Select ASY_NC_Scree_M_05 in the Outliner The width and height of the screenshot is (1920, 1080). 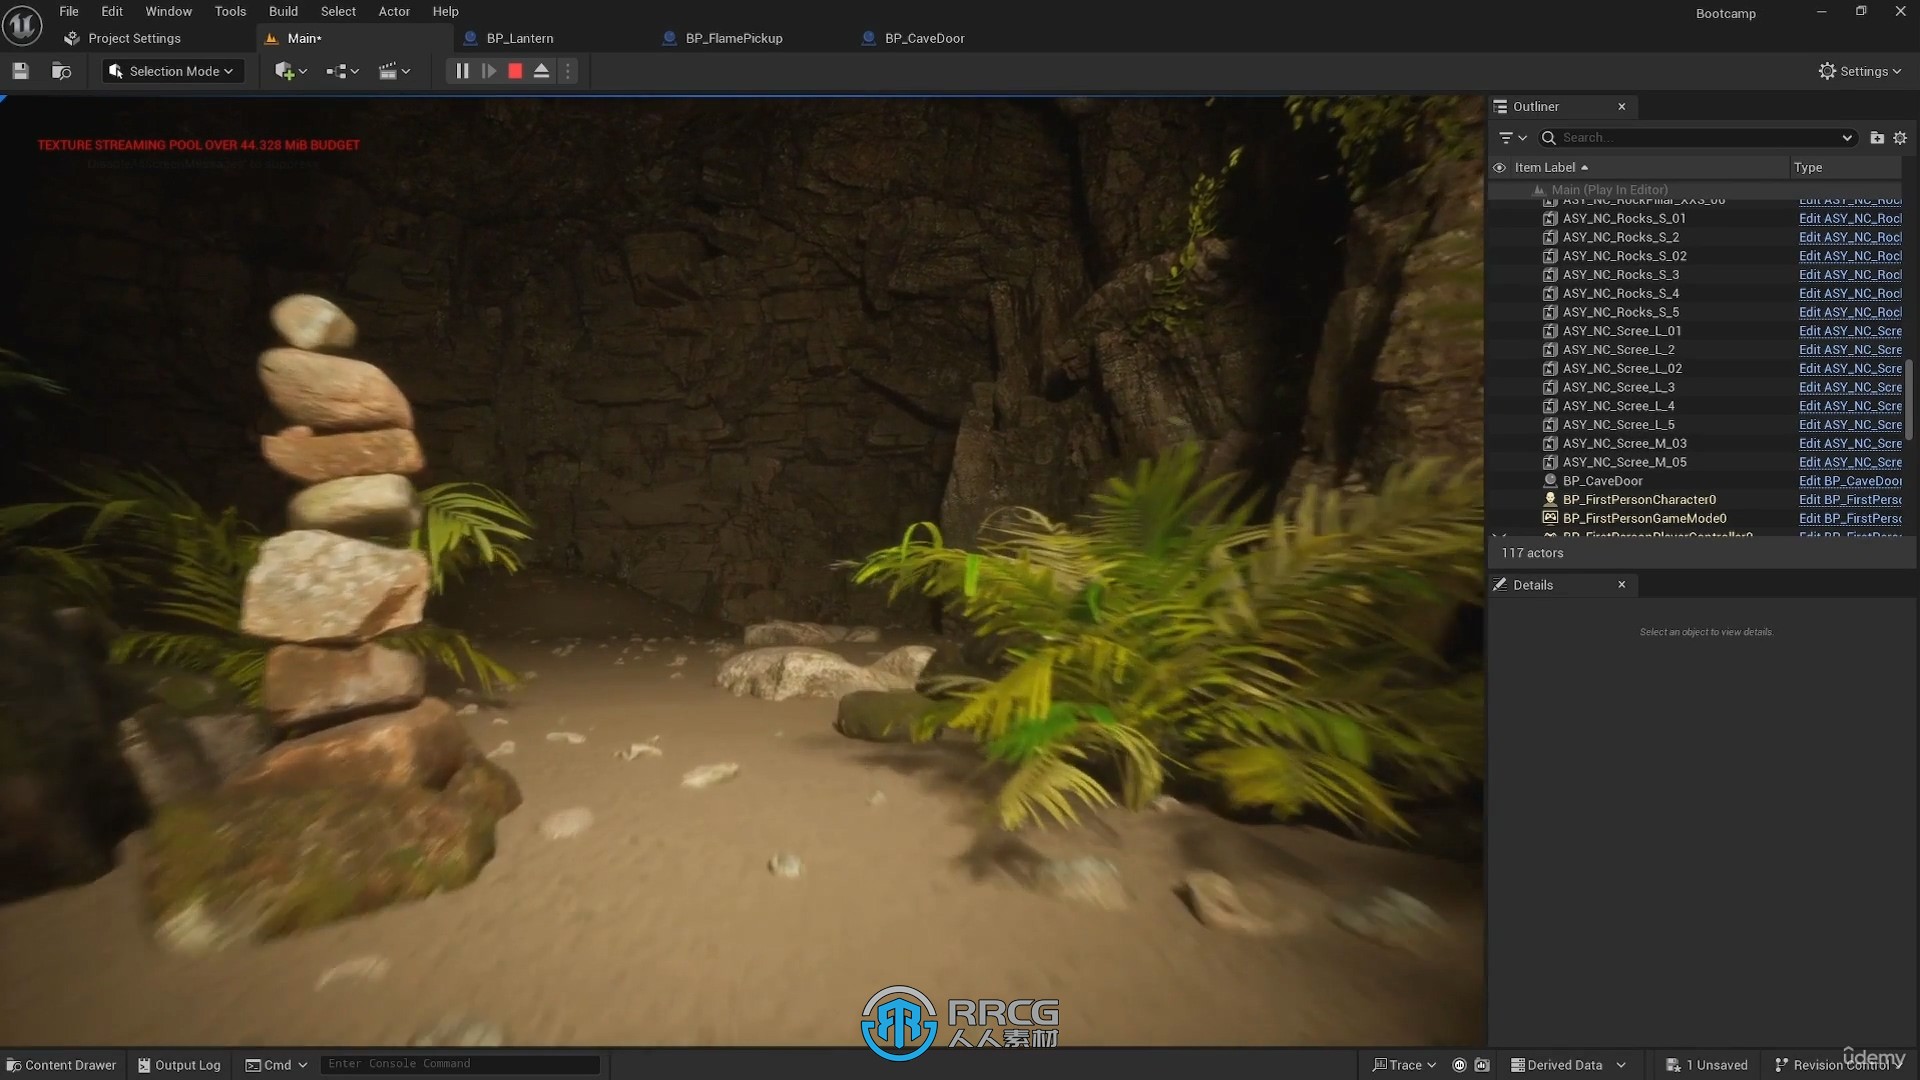[x=1625, y=462]
